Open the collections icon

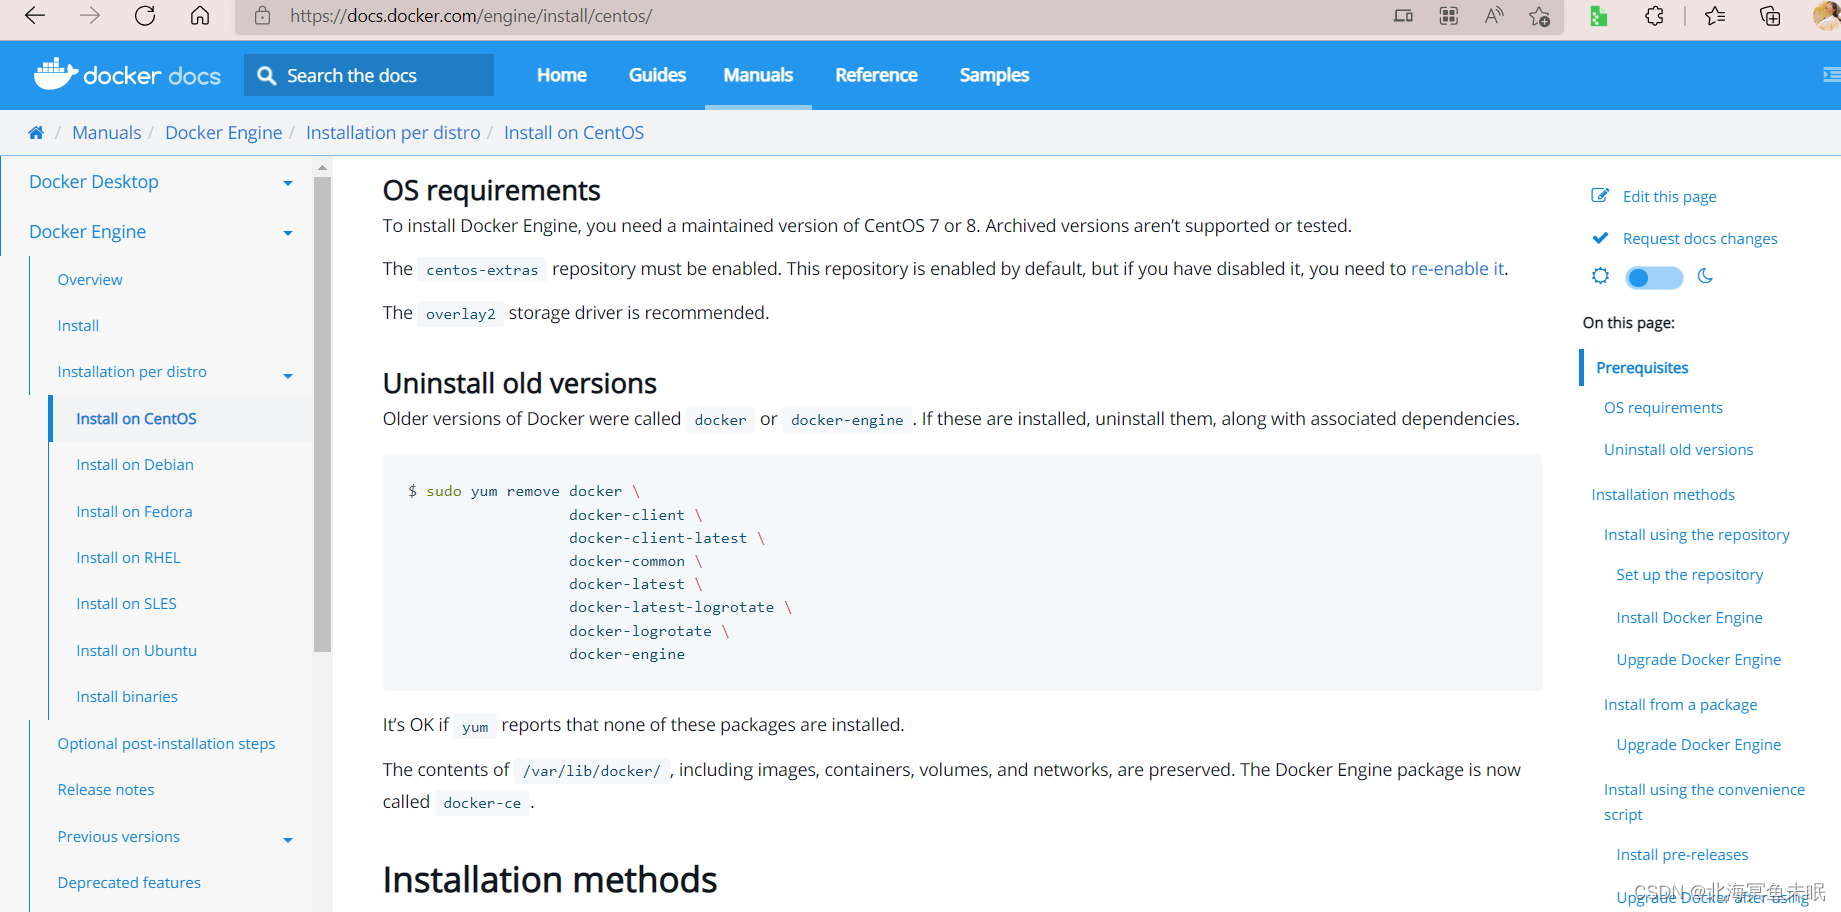(x=1770, y=16)
